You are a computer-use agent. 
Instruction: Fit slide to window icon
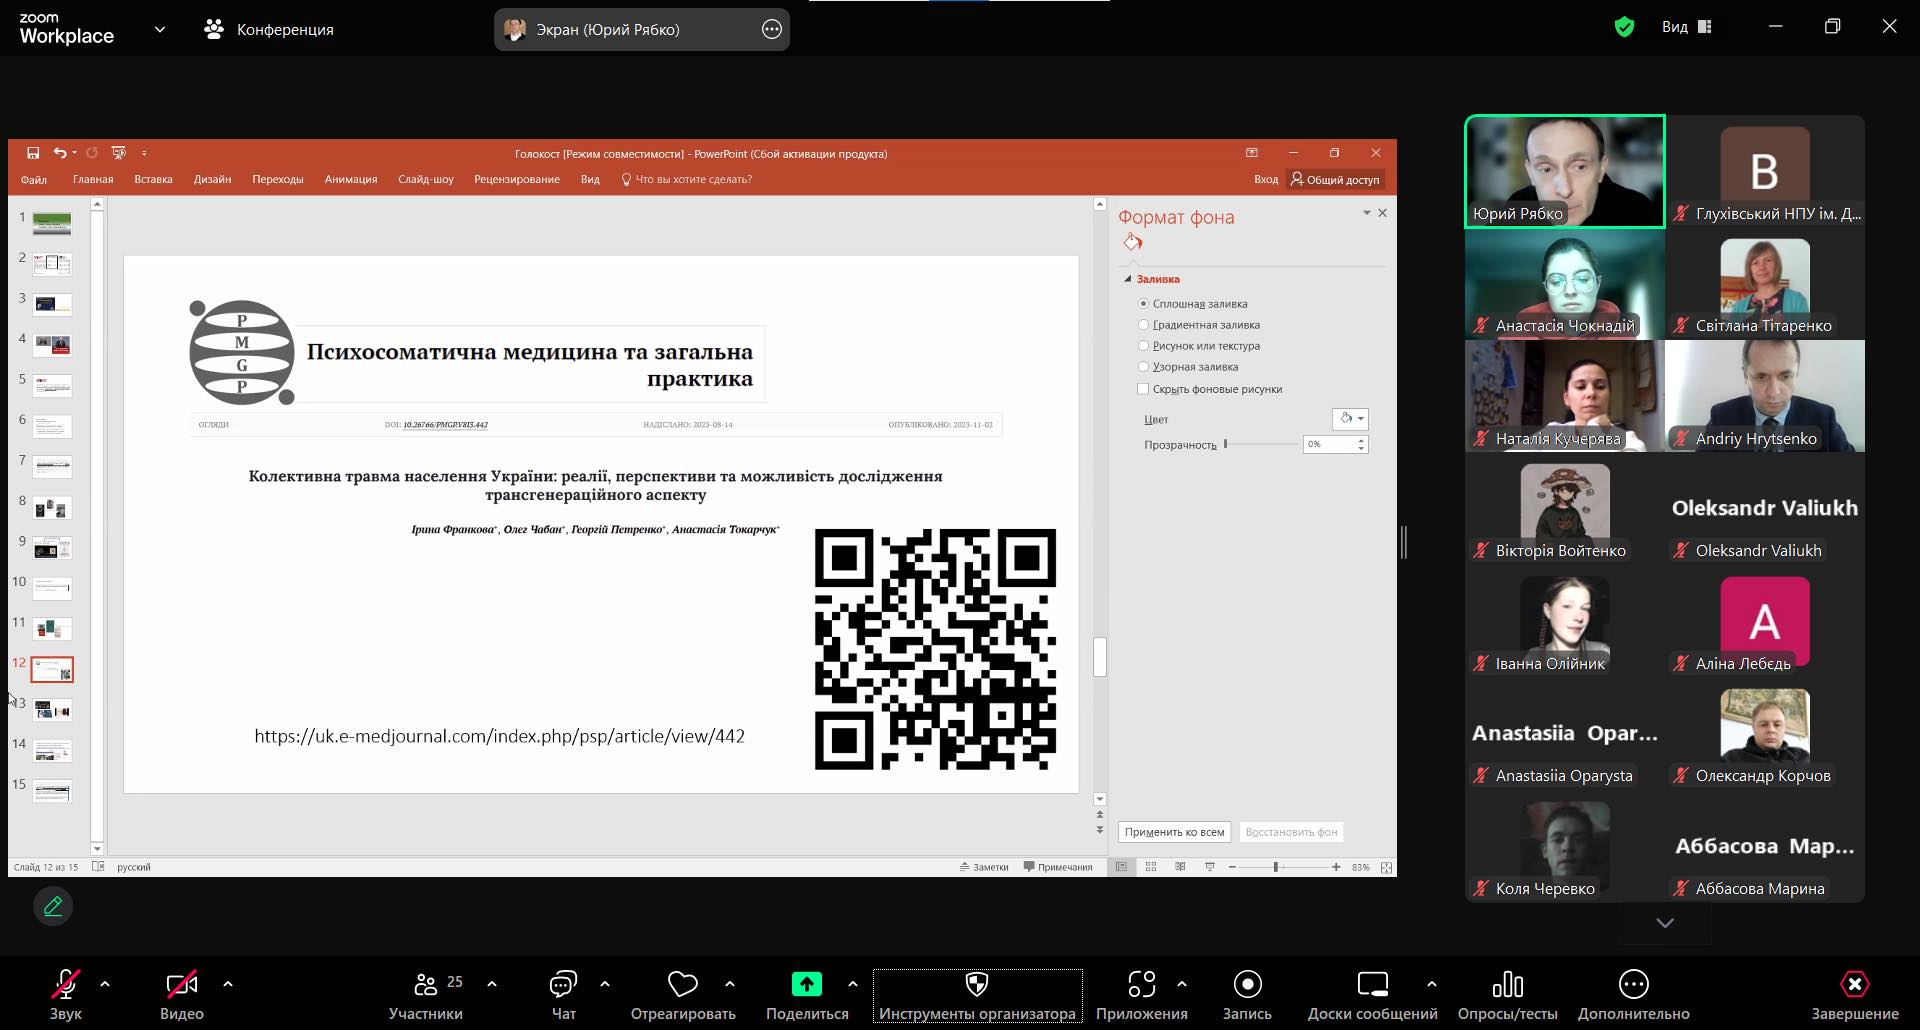click(x=1386, y=867)
